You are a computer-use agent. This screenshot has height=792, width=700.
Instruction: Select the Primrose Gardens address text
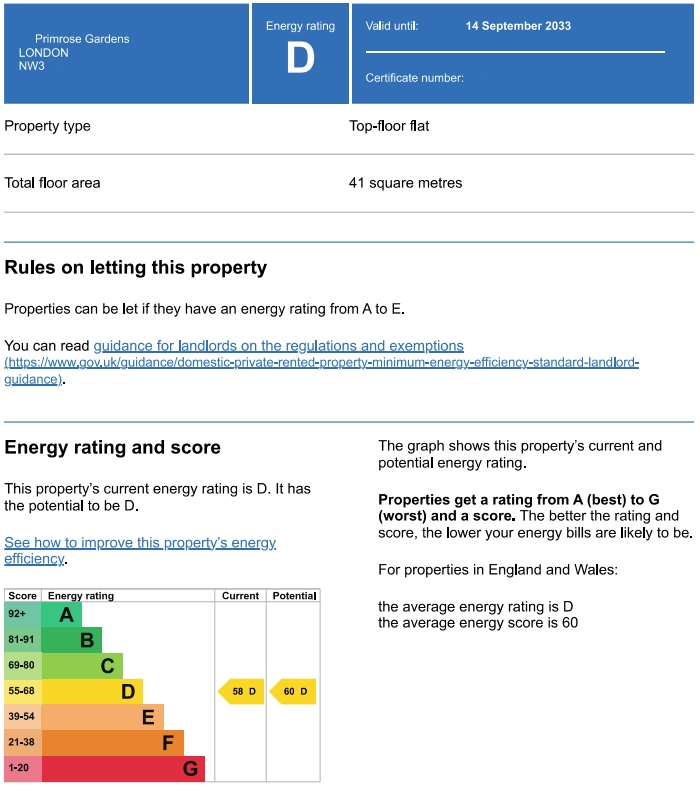click(82, 39)
